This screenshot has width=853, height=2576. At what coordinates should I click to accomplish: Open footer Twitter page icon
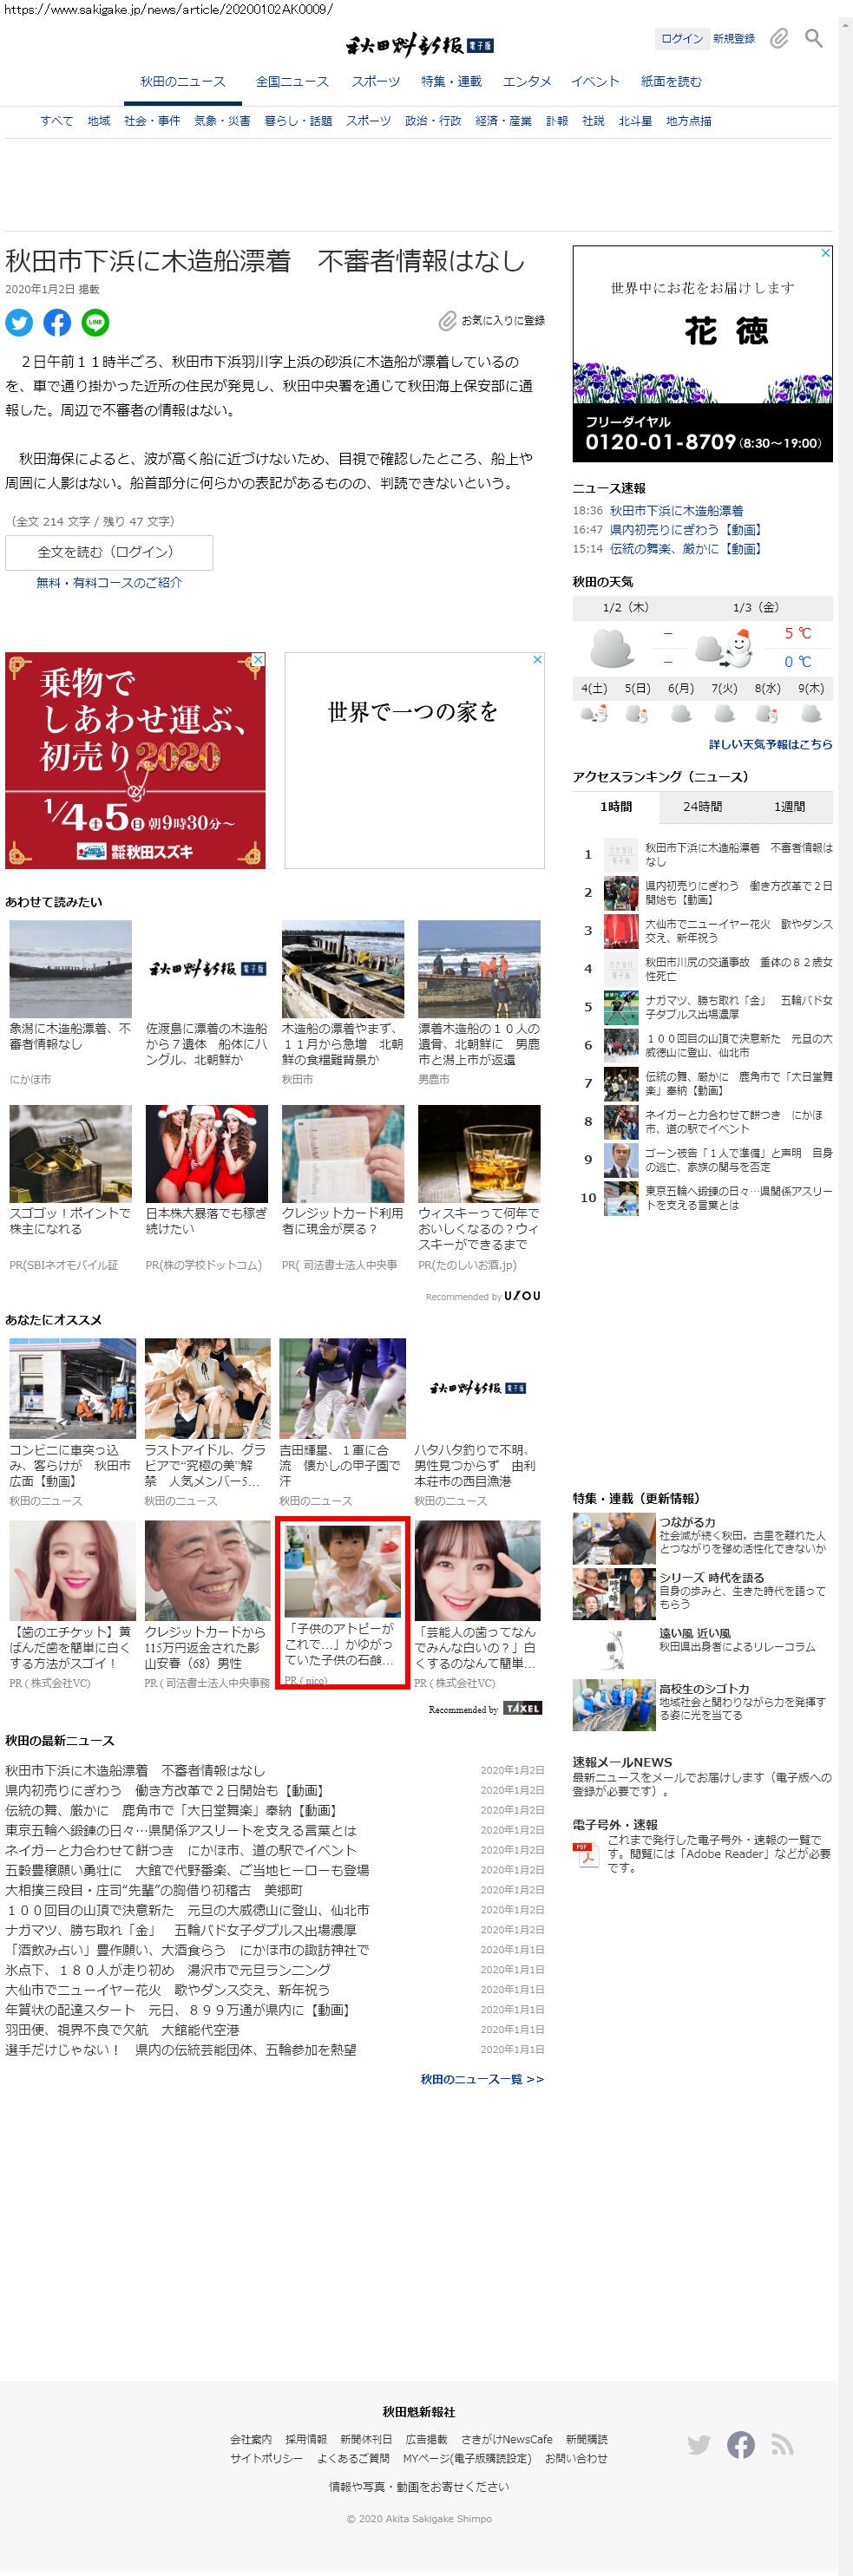click(699, 2445)
